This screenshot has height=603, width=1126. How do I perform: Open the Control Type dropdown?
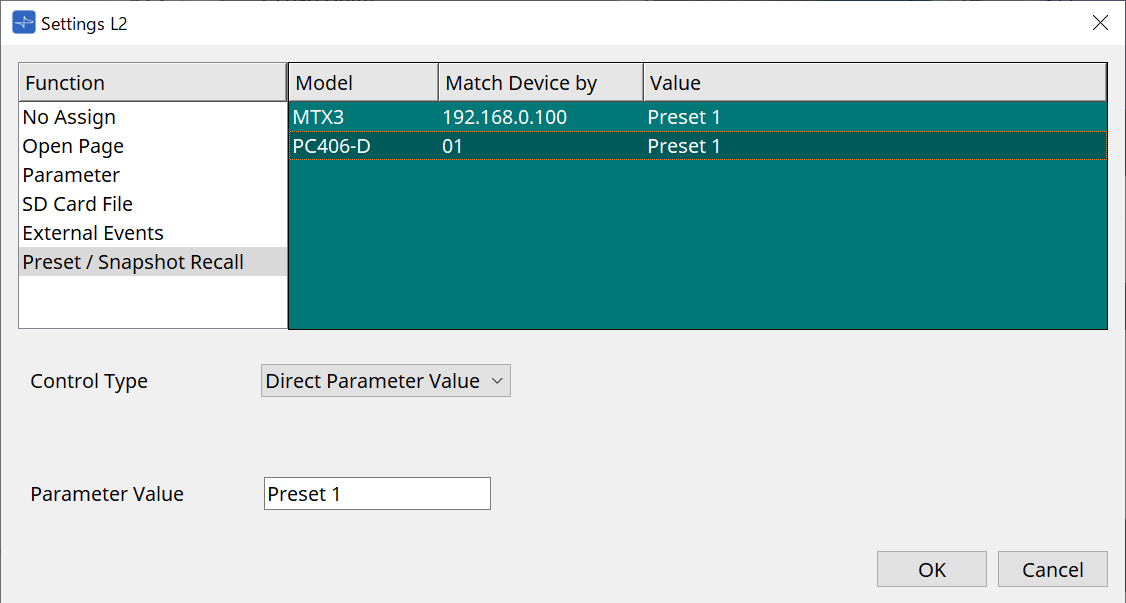385,381
